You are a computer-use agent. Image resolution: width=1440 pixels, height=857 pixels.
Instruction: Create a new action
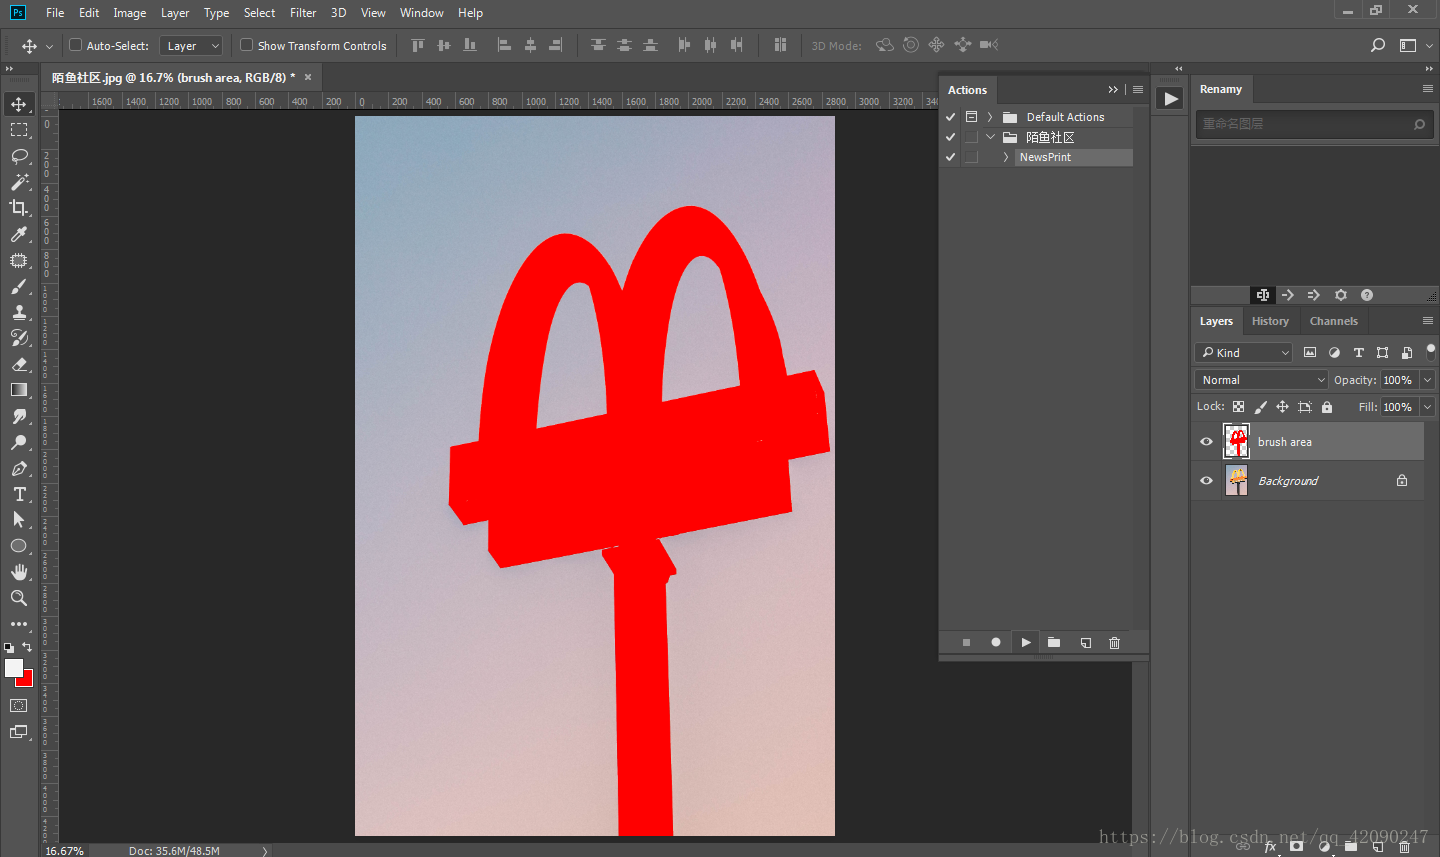[1085, 642]
